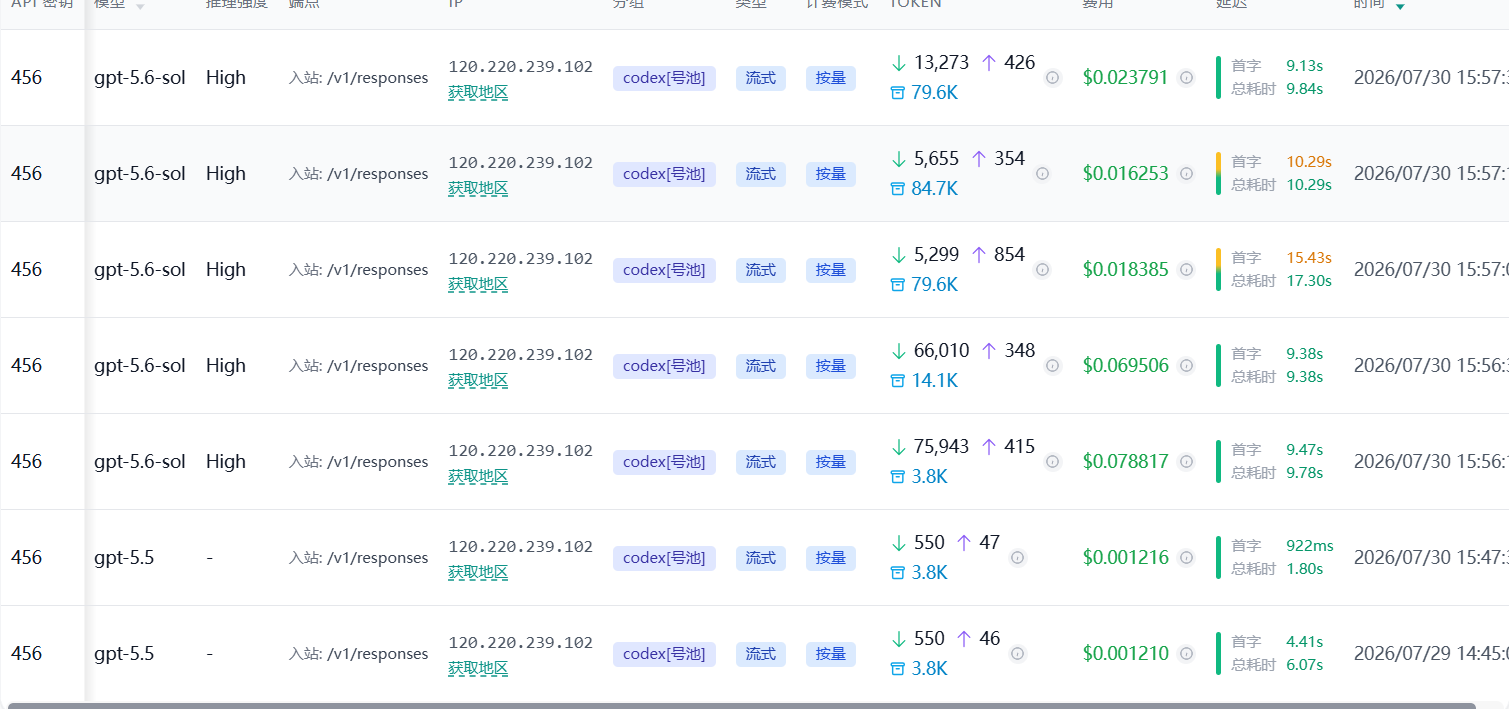
Task: Sort by the time column arrow
Action: click(1400, 6)
